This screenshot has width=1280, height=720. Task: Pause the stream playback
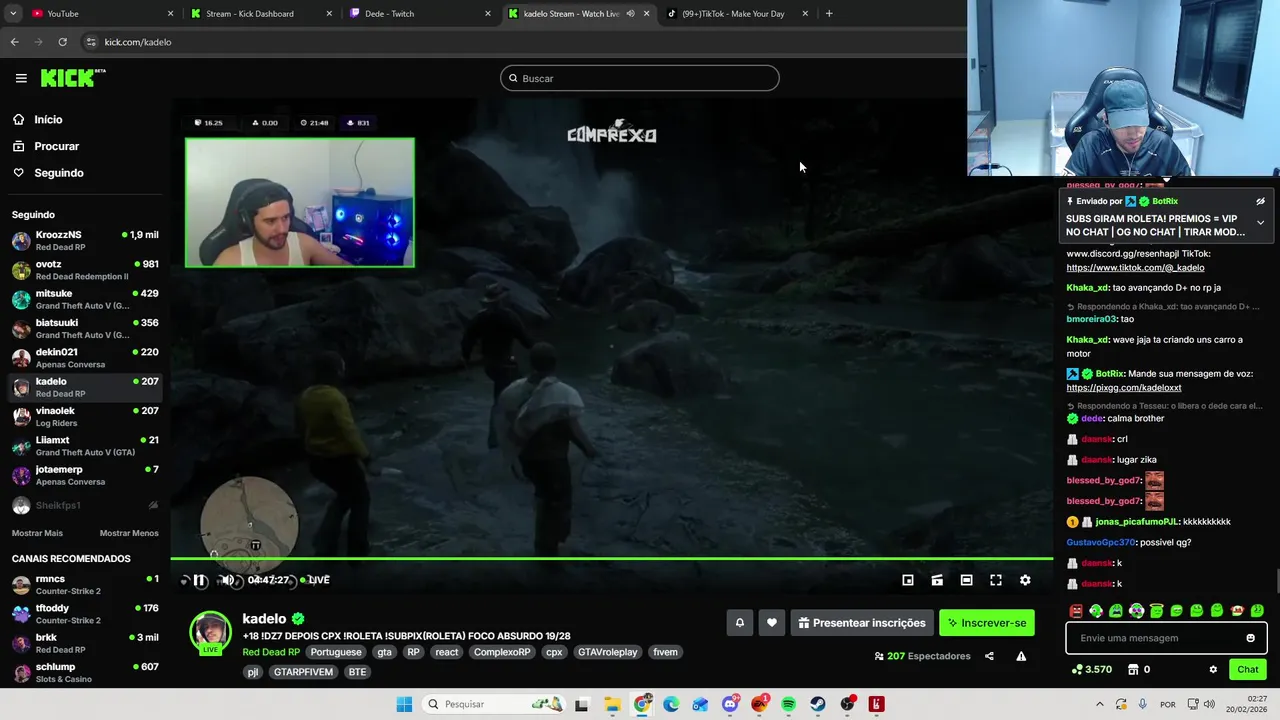tap(200, 580)
